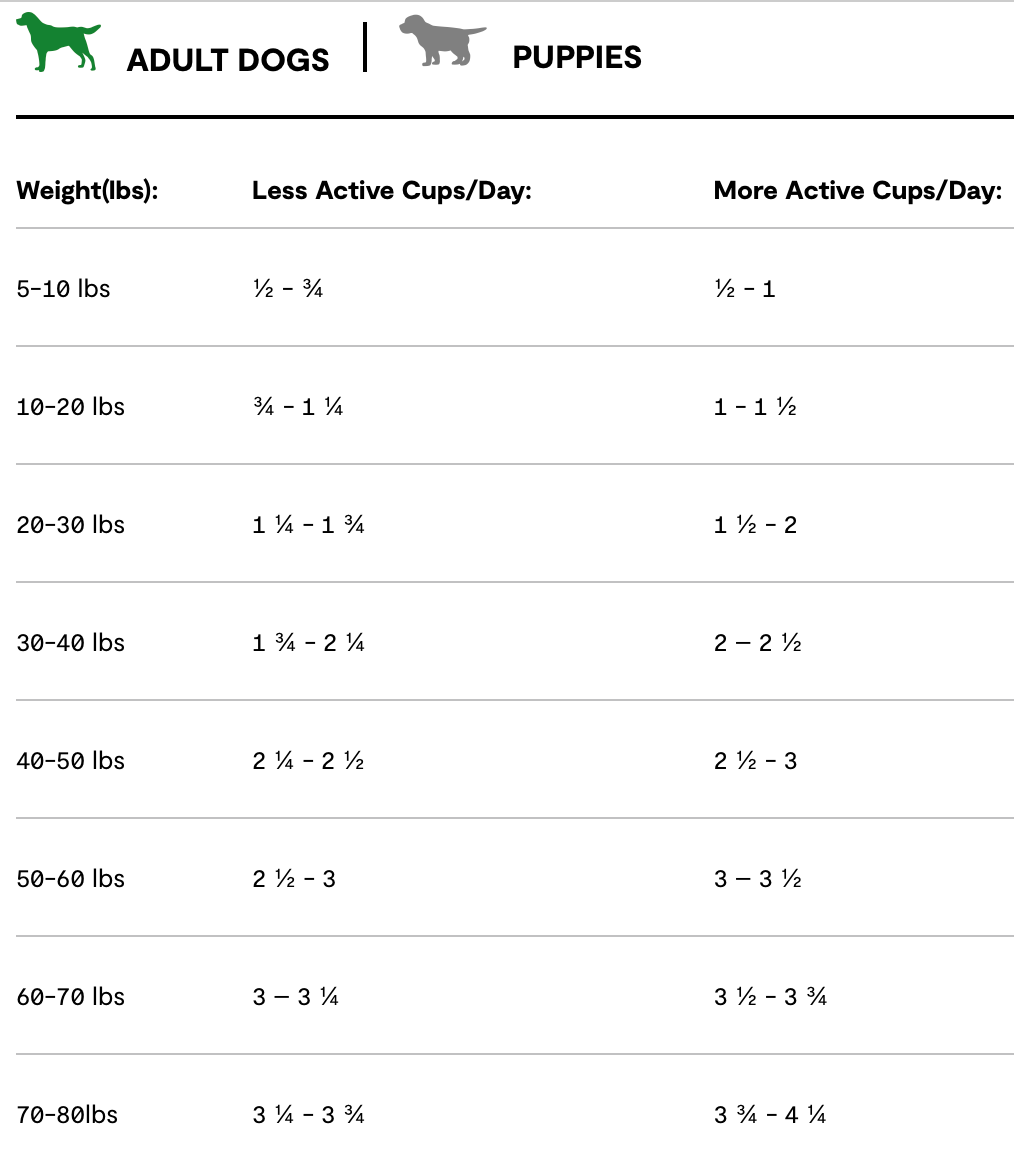
Task: Select the more active value 3 ¾ - 4 ¼
Action: [770, 1115]
